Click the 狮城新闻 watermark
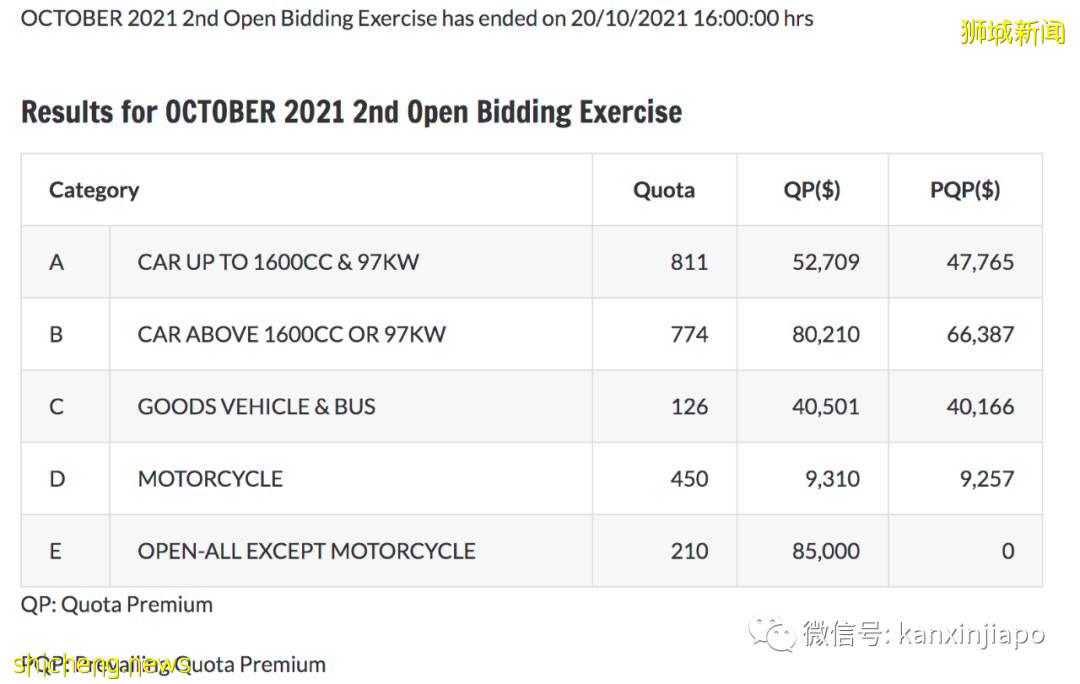The image size is (1080, 684). [x=1012, y=32]
